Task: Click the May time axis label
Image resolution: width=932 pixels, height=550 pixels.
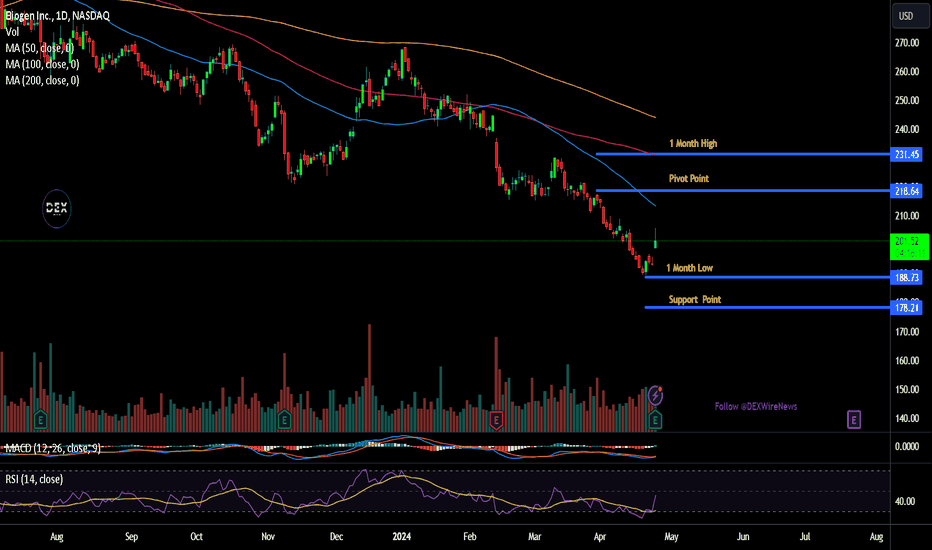Action: pyautogui.click(x=671, y=536)
